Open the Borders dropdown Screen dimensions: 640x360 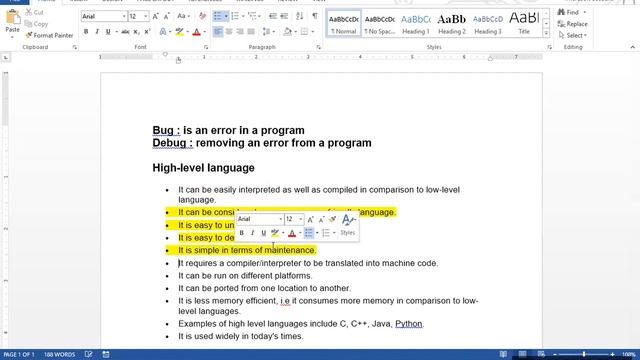[x=313, y=31]
